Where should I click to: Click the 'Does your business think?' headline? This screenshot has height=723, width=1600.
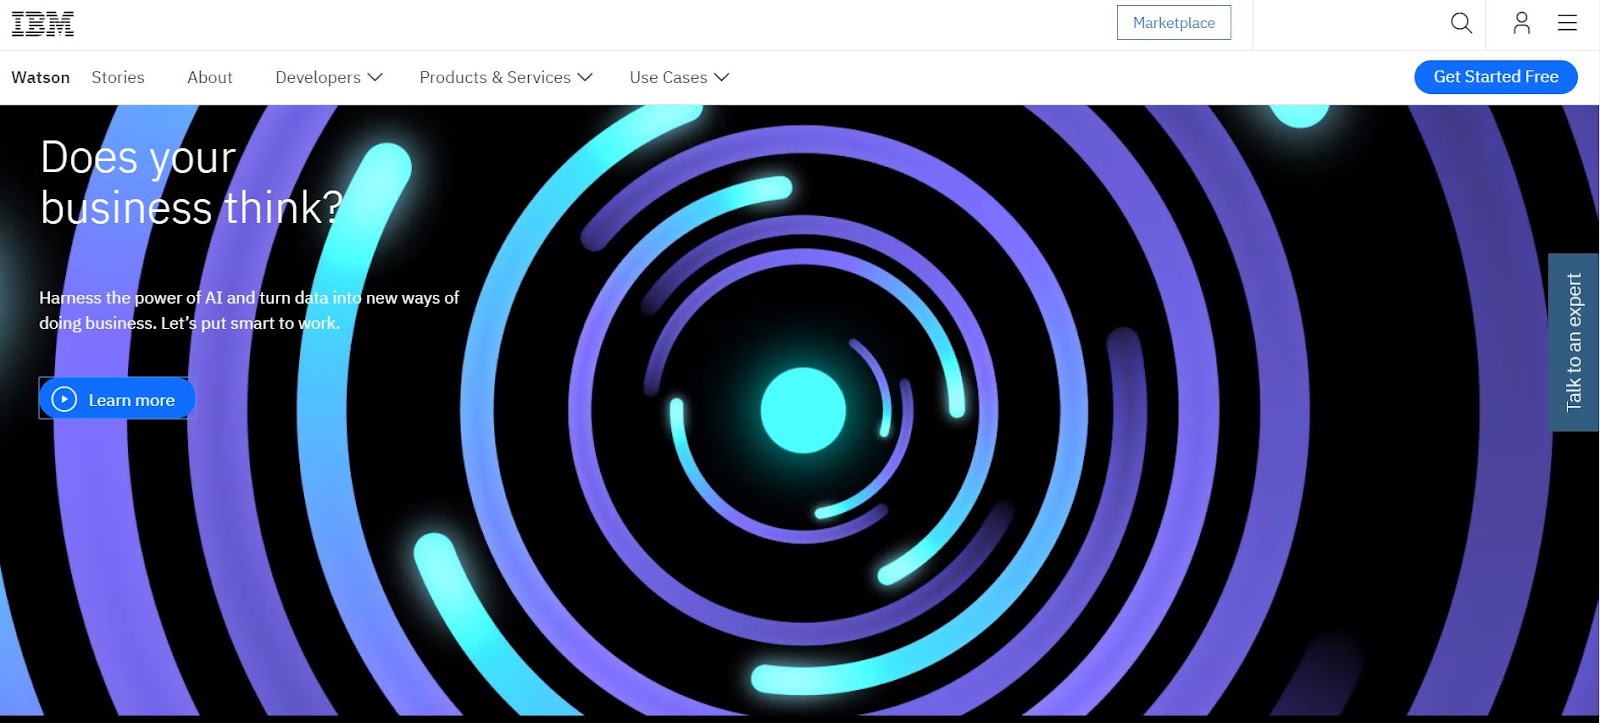point(191,183)
